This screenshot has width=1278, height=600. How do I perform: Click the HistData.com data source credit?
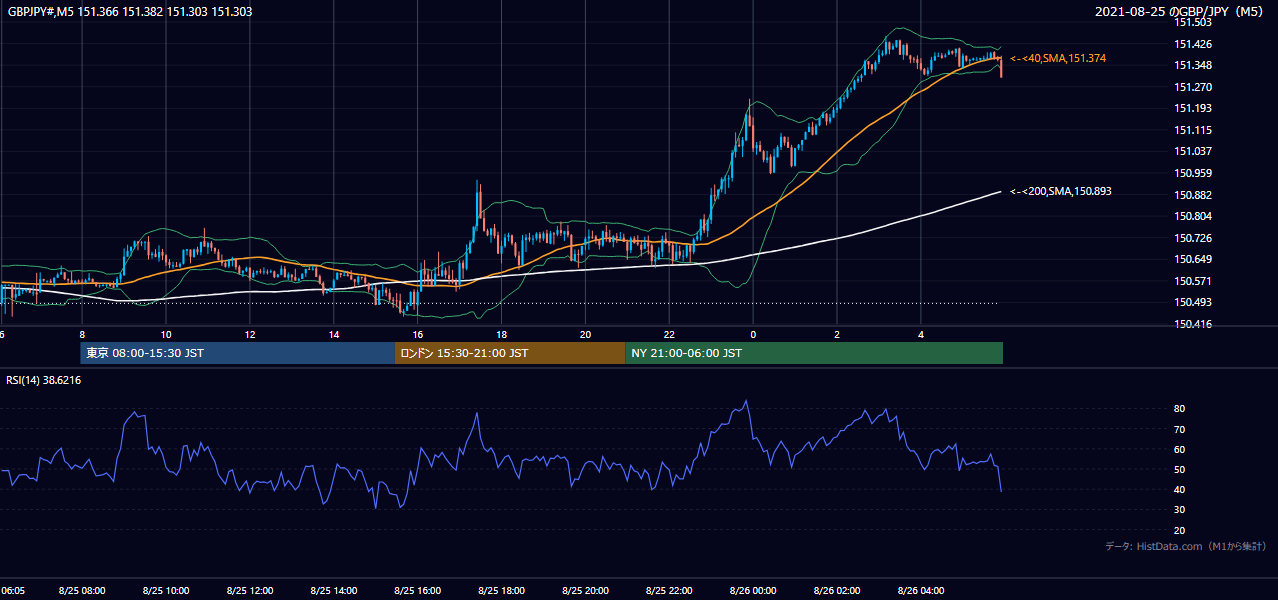coord(1186,546)
